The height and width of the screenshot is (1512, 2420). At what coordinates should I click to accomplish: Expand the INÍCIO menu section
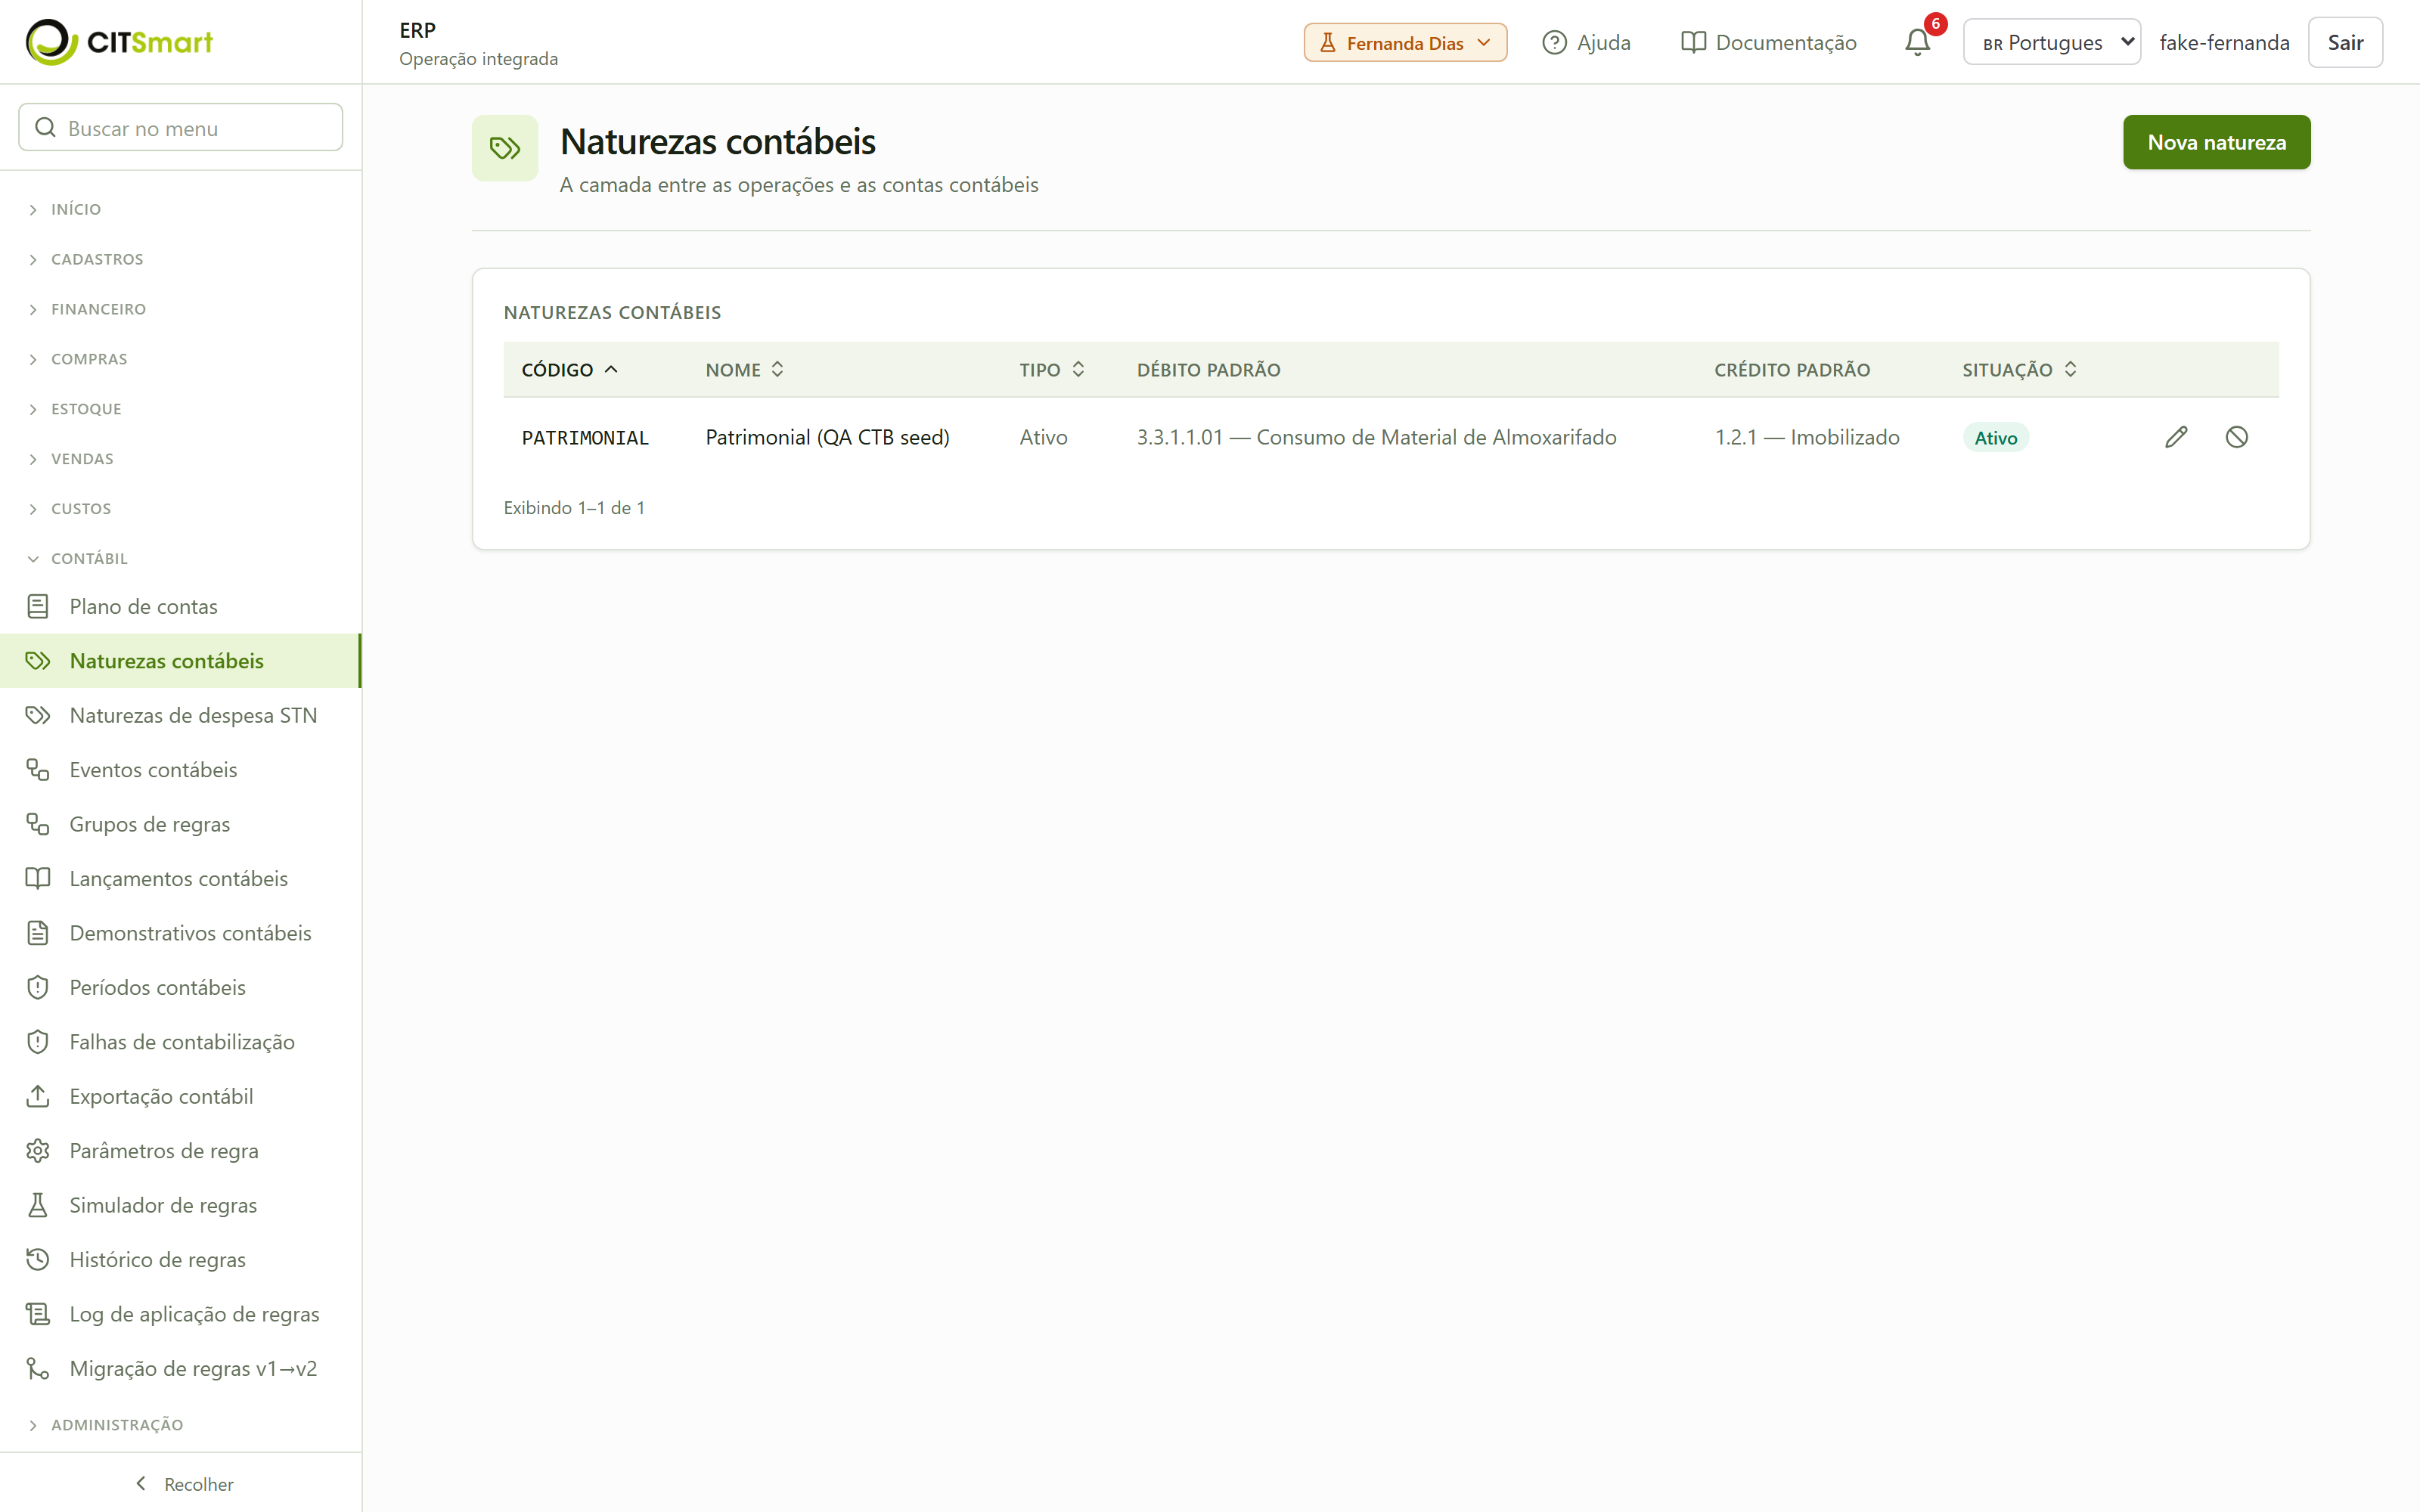pos(181,209)
